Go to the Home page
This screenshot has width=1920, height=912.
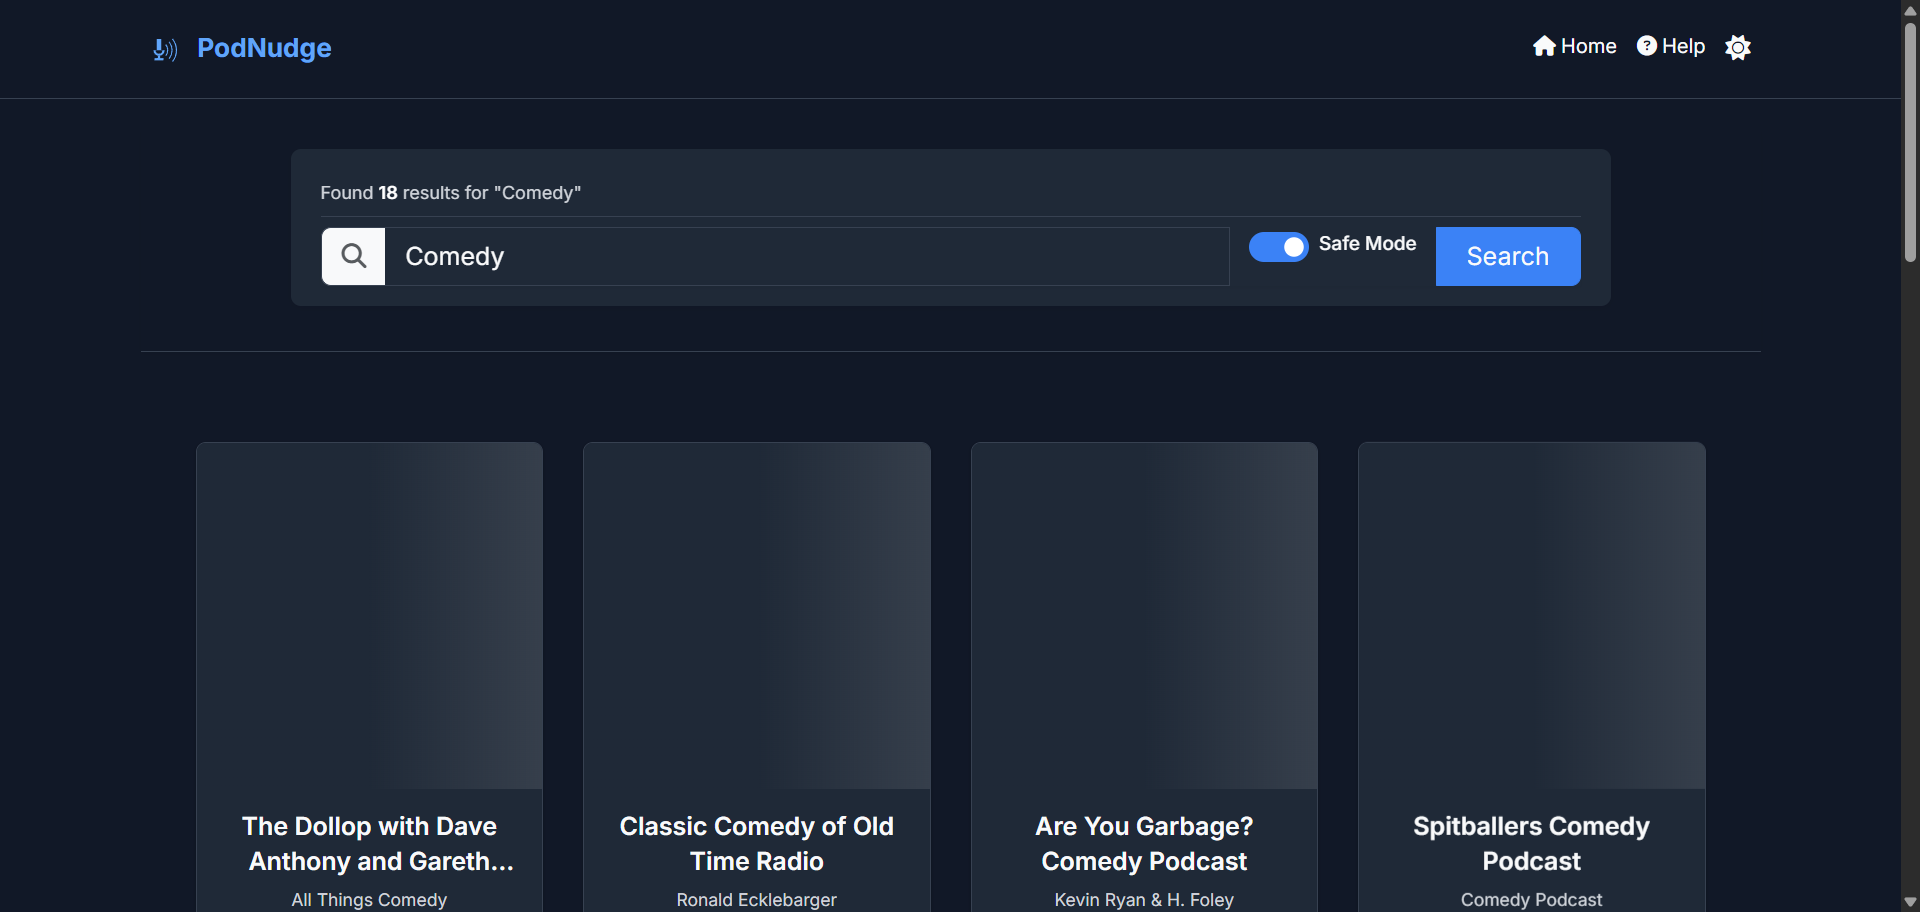coord(1574,46)
